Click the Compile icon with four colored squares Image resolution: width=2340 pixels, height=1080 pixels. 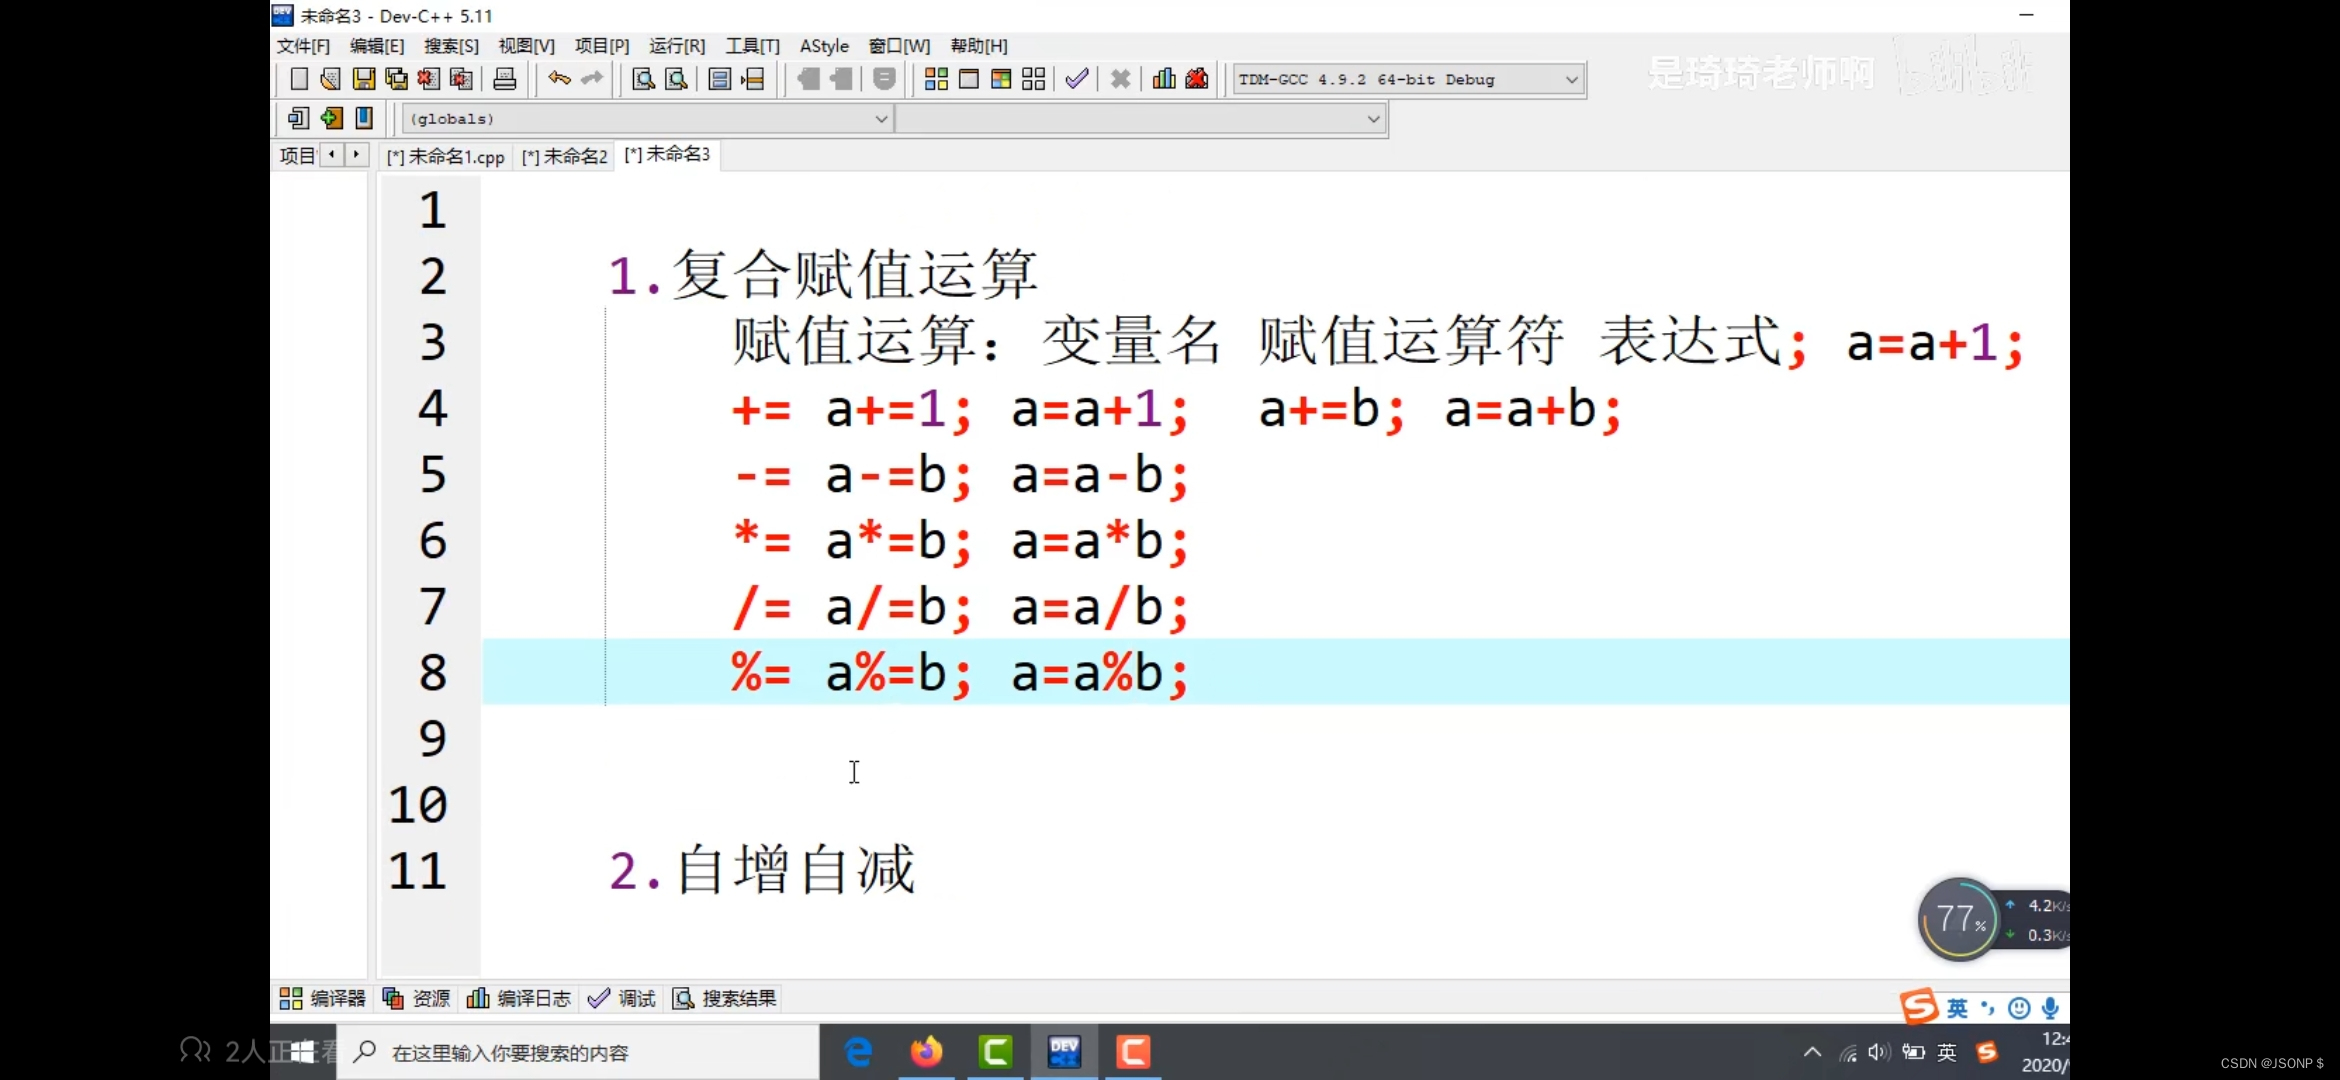coord(936,79)
